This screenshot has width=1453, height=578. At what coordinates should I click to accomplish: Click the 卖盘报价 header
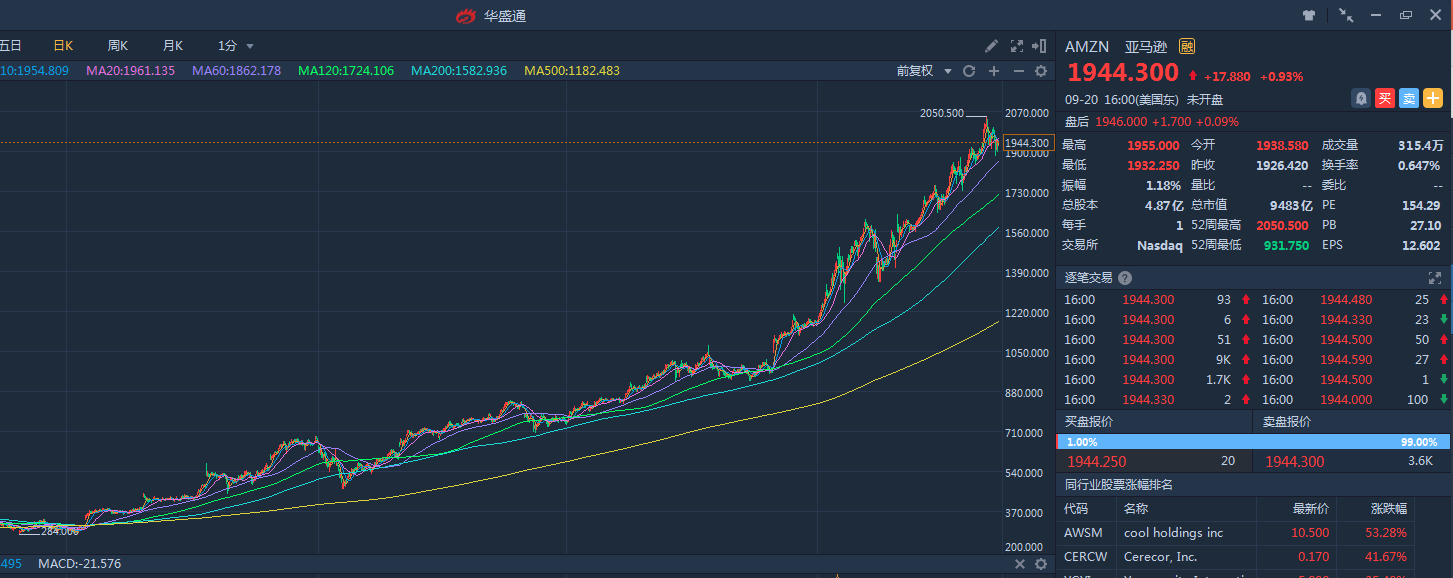click(1286, 422)
